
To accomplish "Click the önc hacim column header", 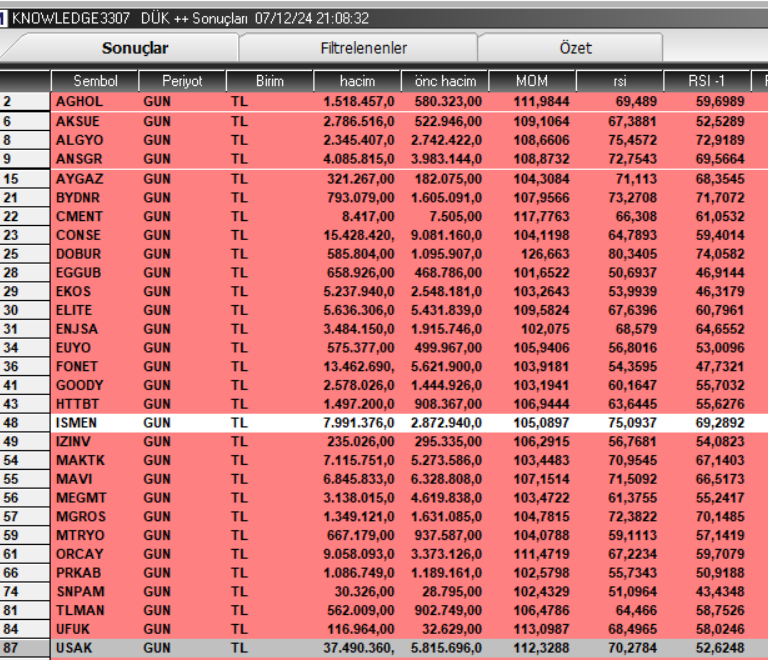I will (445, 81).
